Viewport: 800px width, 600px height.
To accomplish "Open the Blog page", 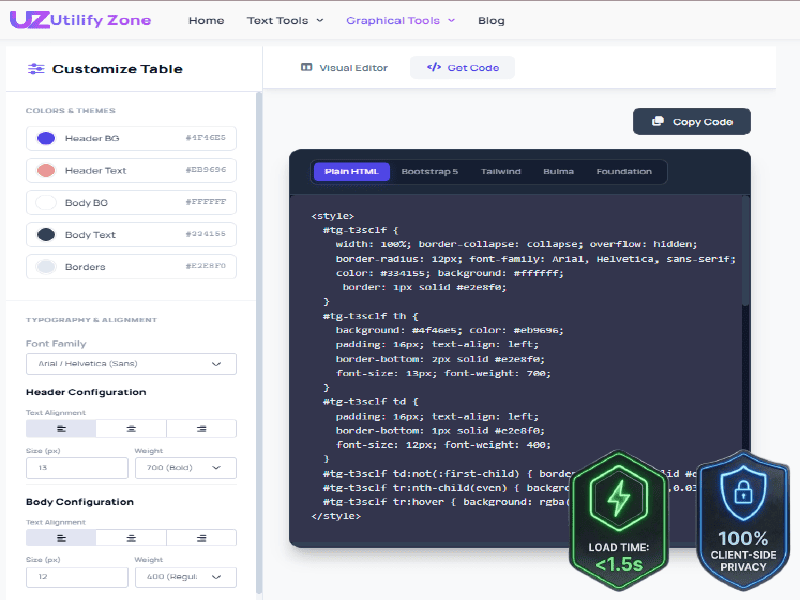I will [x=491, y=19].
